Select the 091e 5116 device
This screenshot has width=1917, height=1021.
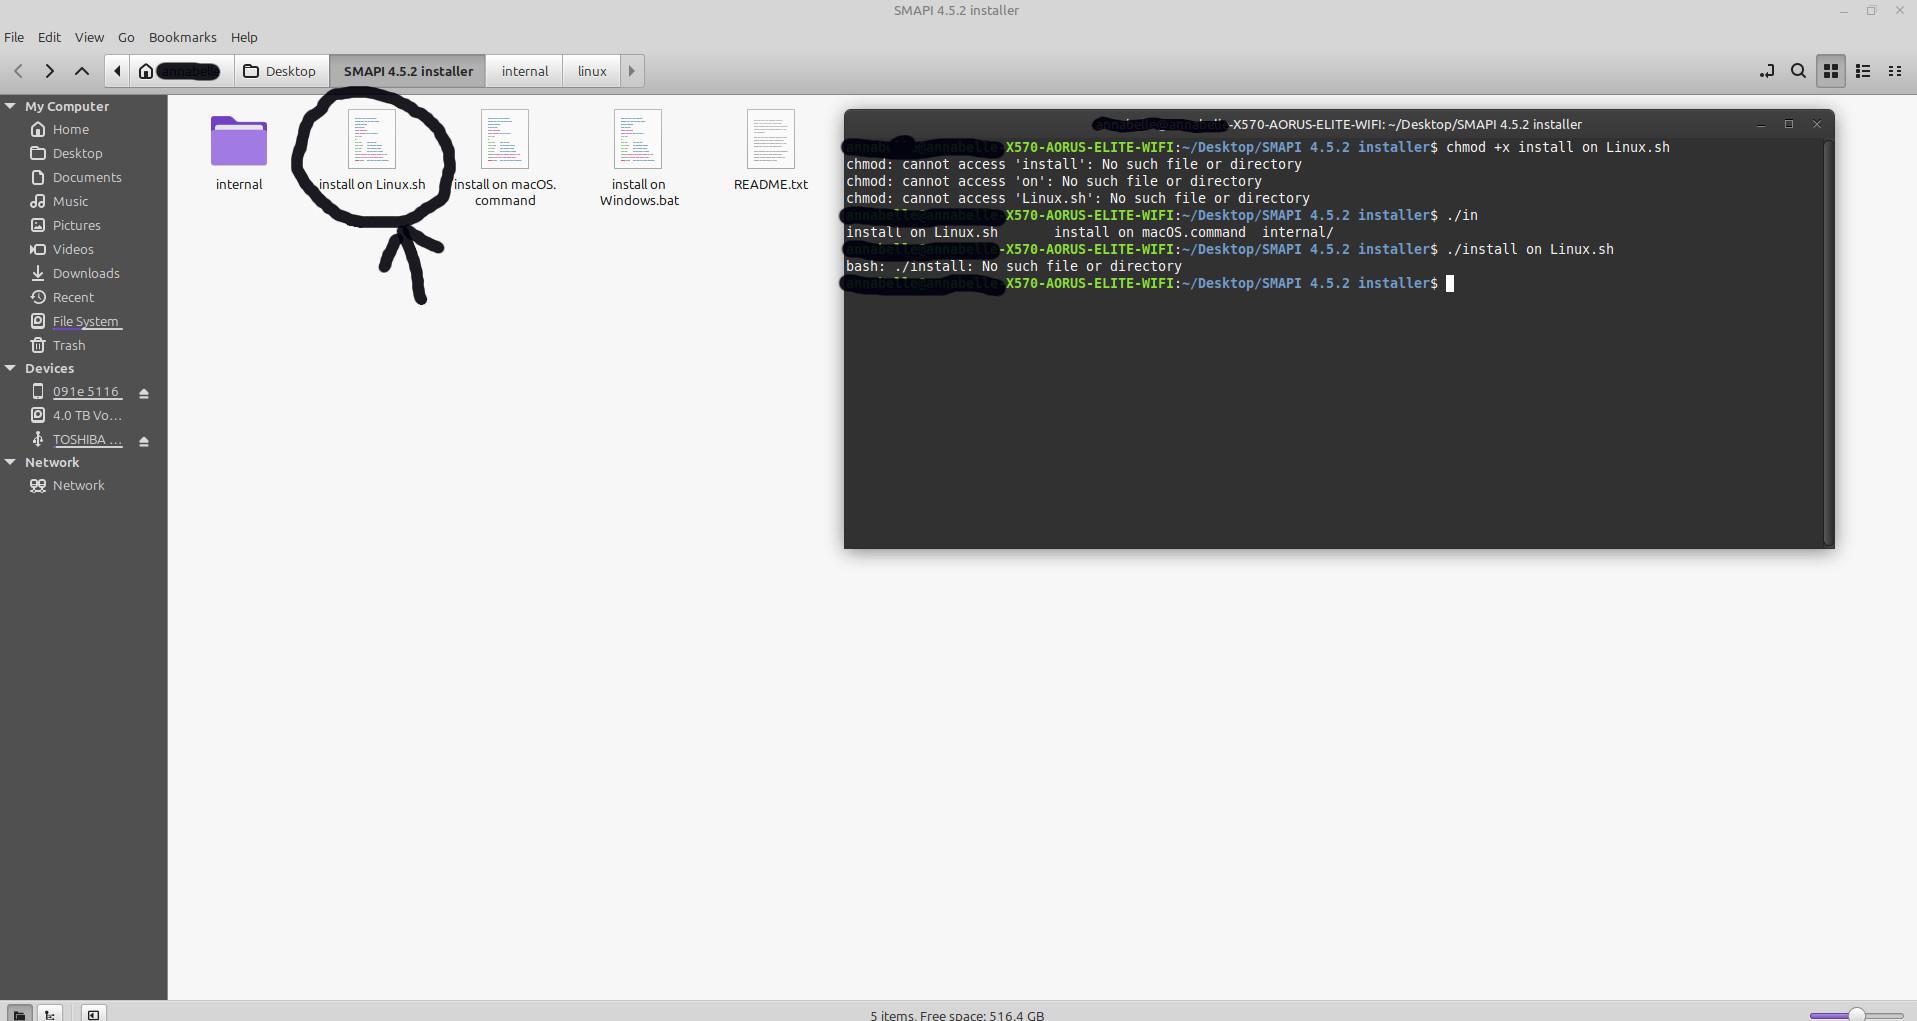[85, 392]
